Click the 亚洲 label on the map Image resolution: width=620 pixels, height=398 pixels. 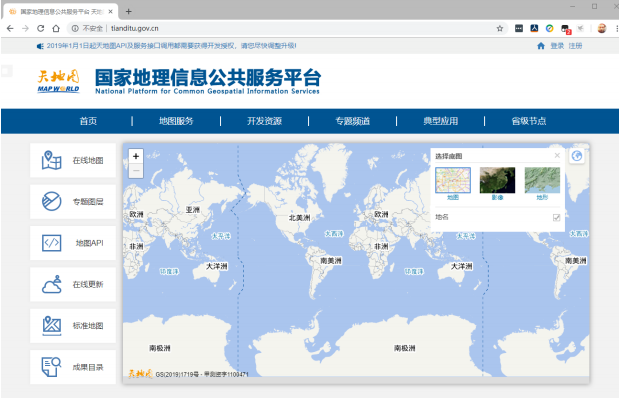(x=193, y=209)
